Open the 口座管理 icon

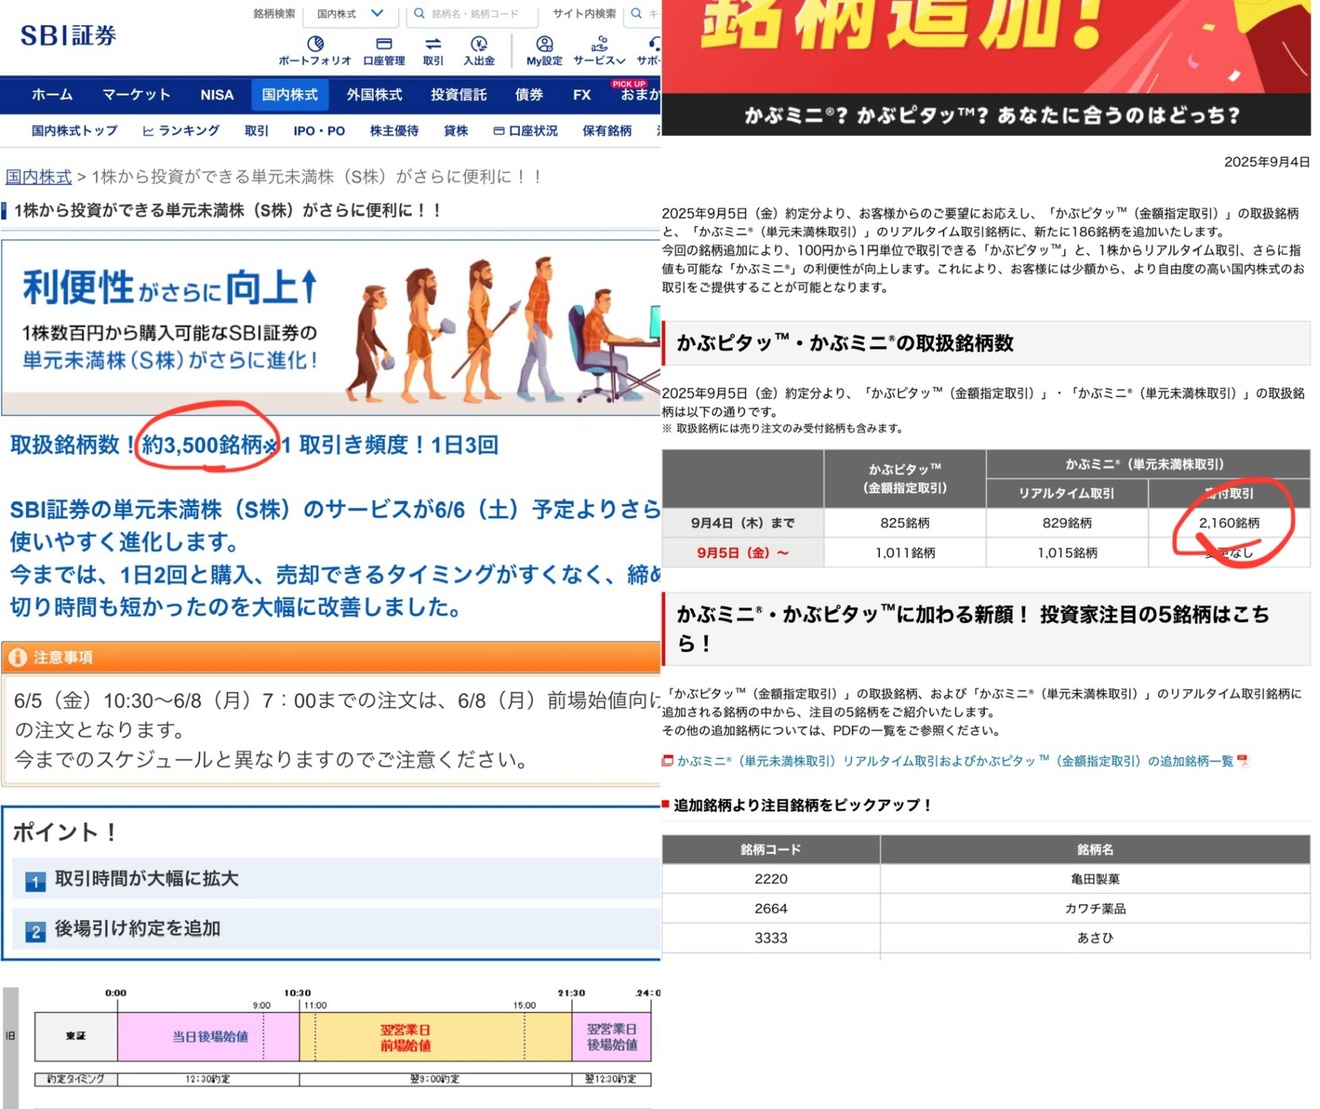[384, 44]
